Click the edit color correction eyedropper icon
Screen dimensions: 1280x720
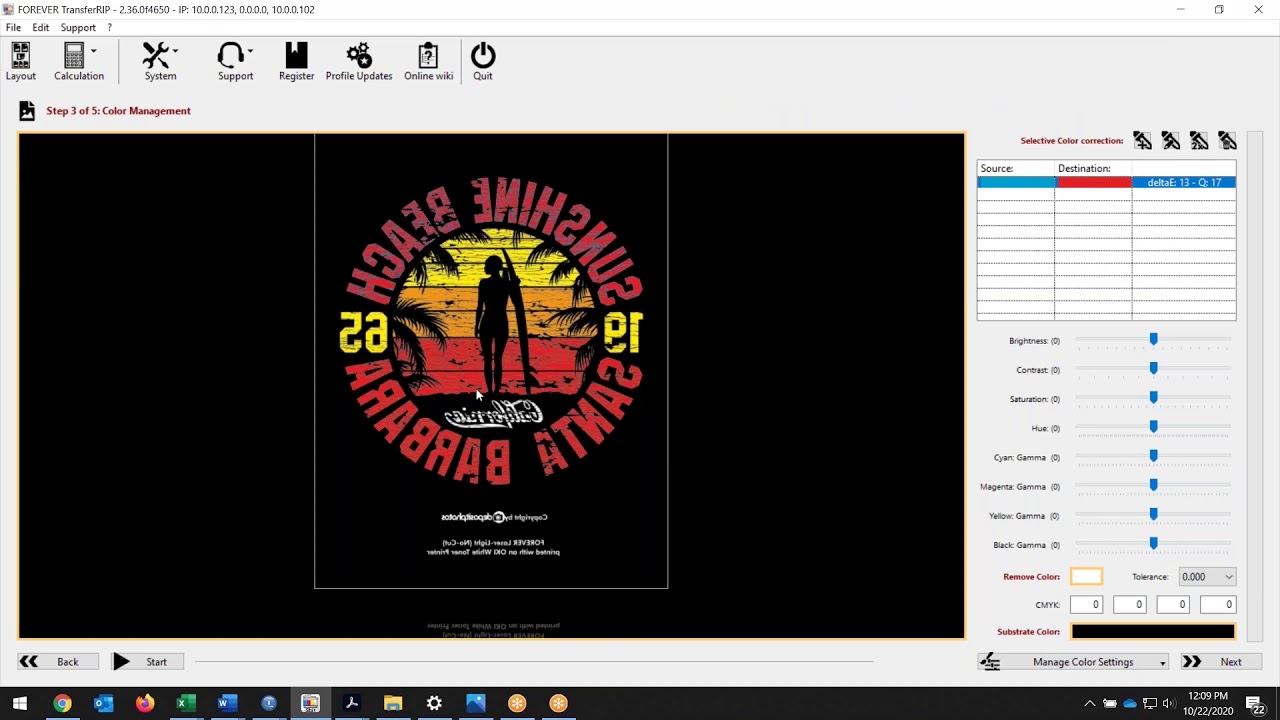pyautogui.click(x=1171, y=141)
